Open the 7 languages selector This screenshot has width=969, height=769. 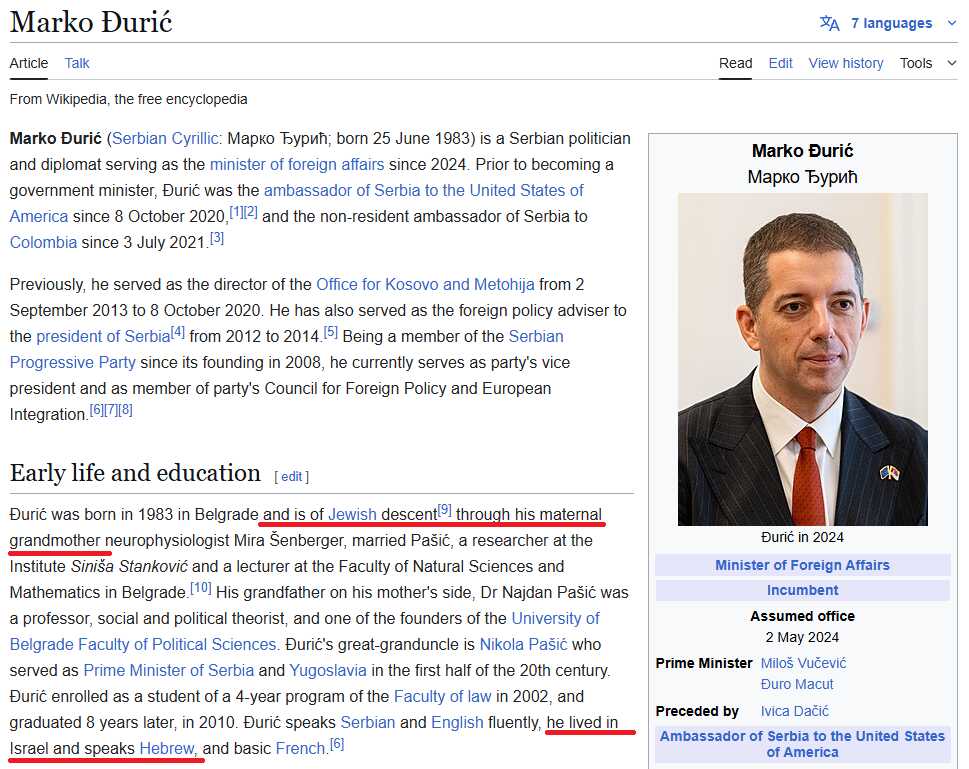click(891, 23)
